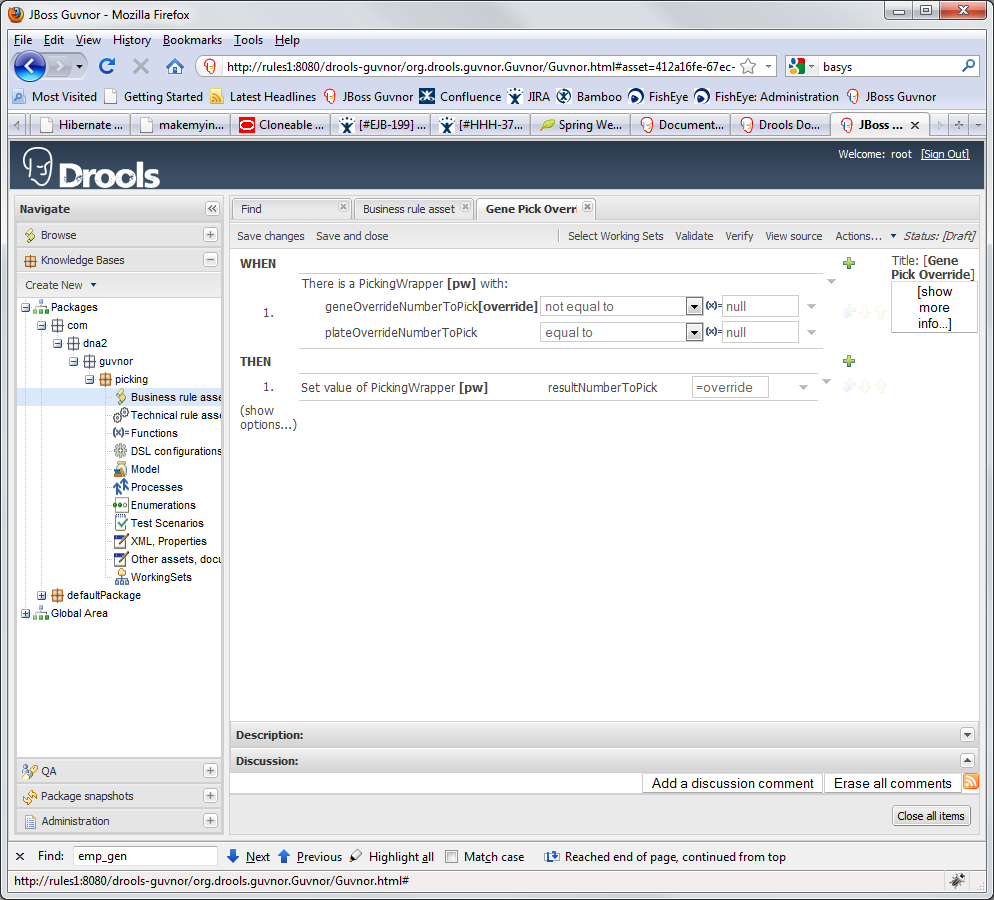Click the Firefox reload page icon

pos(107,67)
